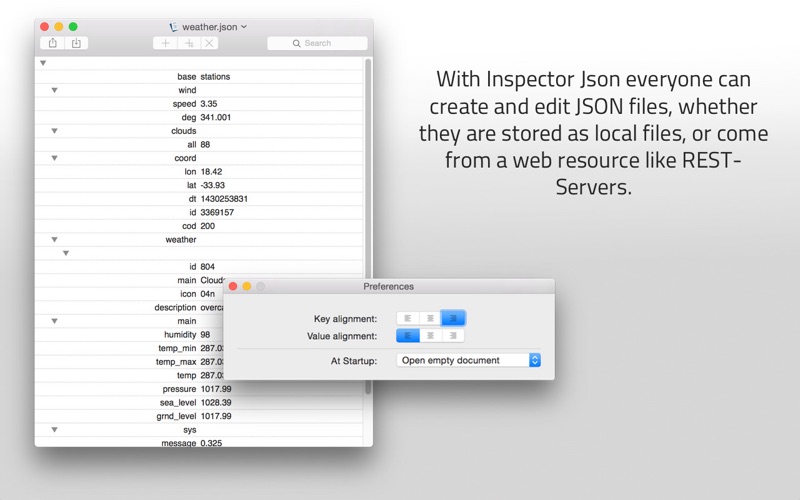Viewport: 800px width, 500px height.
Task: Collapse the main node
Action: coord(54,321)
